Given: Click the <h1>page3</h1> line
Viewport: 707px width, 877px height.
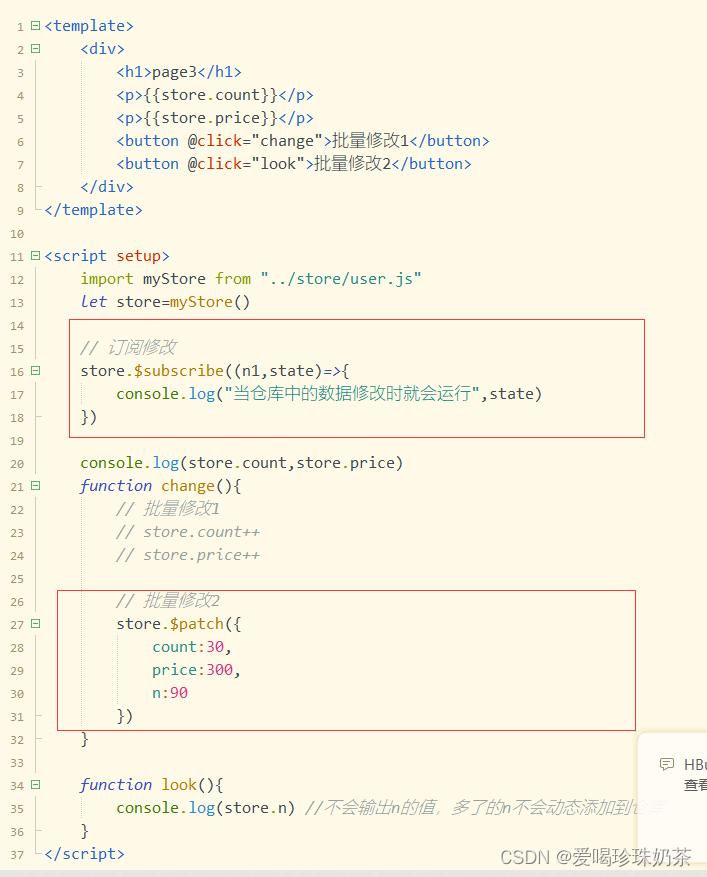Looking at the screenshot, I should click(x=179, y=72).
